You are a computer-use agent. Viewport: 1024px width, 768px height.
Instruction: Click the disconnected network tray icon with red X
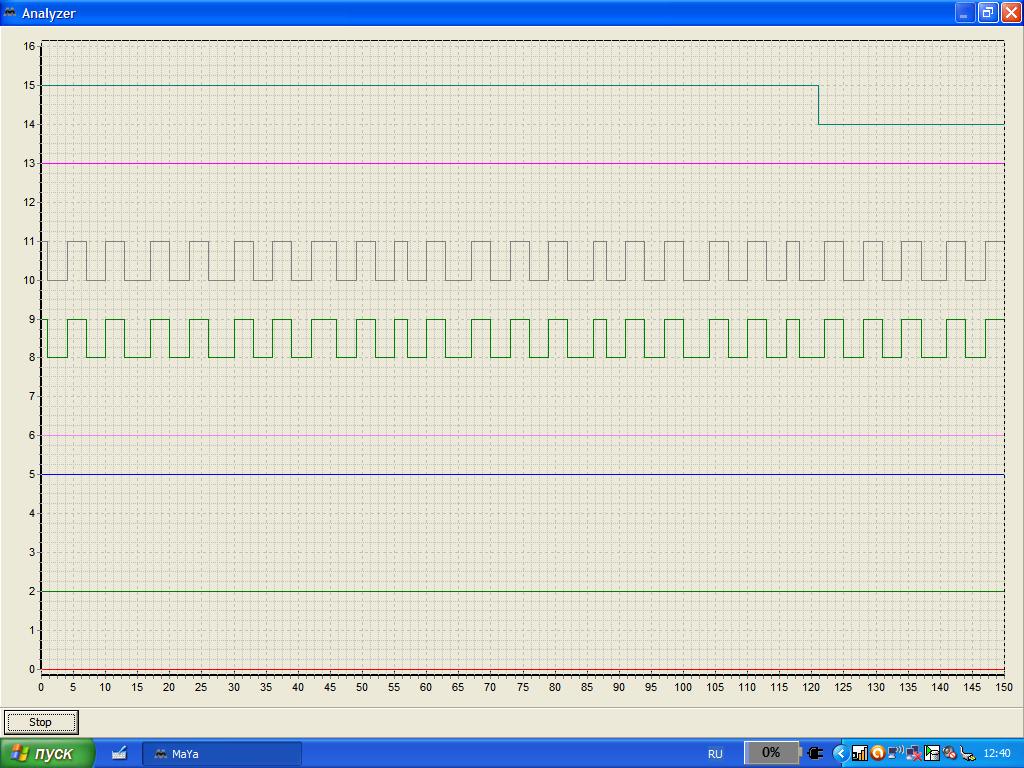pyautogui.click(x=914, y=754)
